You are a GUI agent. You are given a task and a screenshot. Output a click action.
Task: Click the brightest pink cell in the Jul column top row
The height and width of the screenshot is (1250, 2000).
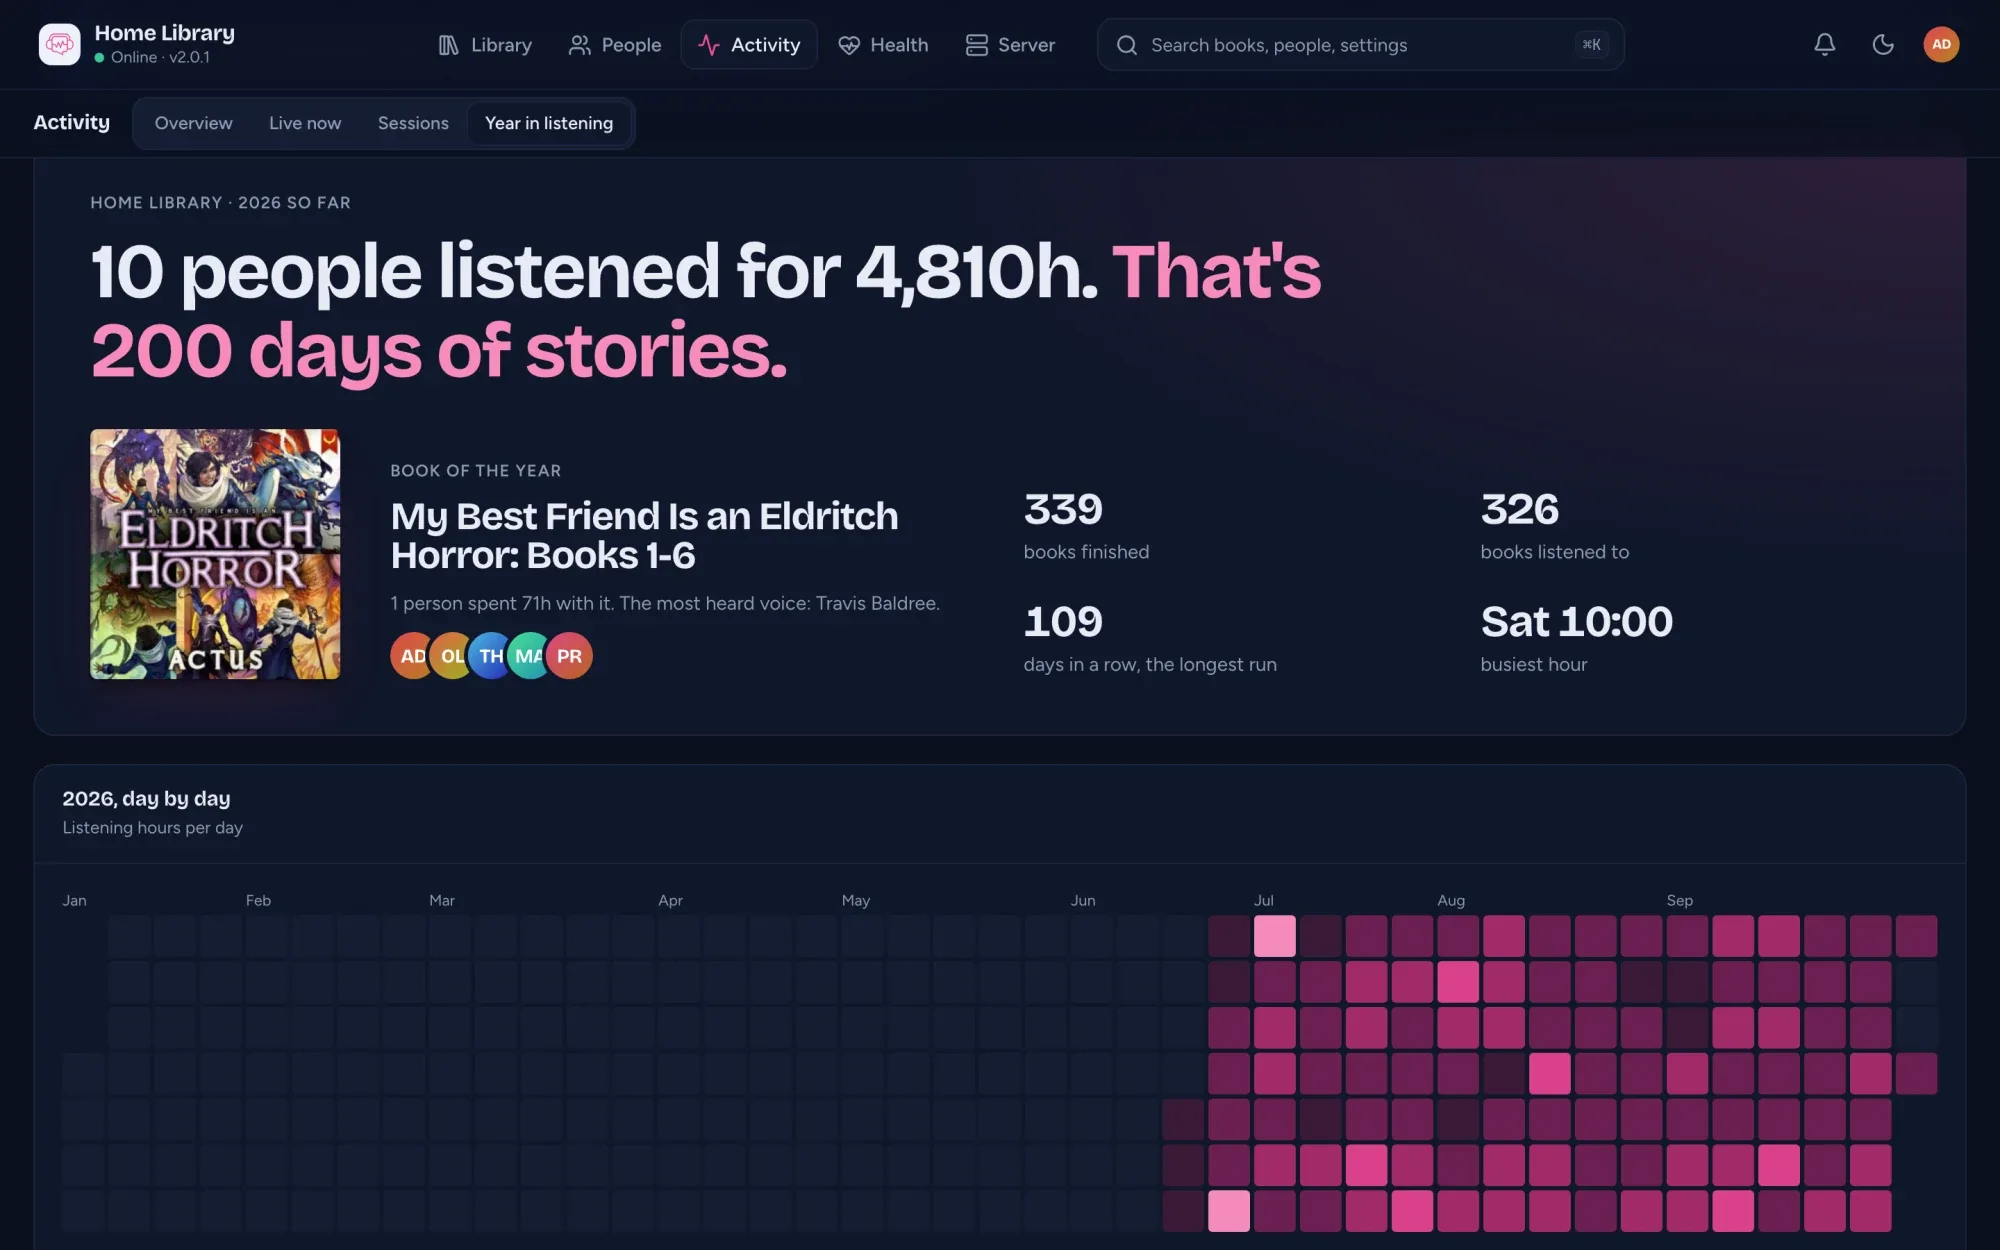(x=1275, y=936)
